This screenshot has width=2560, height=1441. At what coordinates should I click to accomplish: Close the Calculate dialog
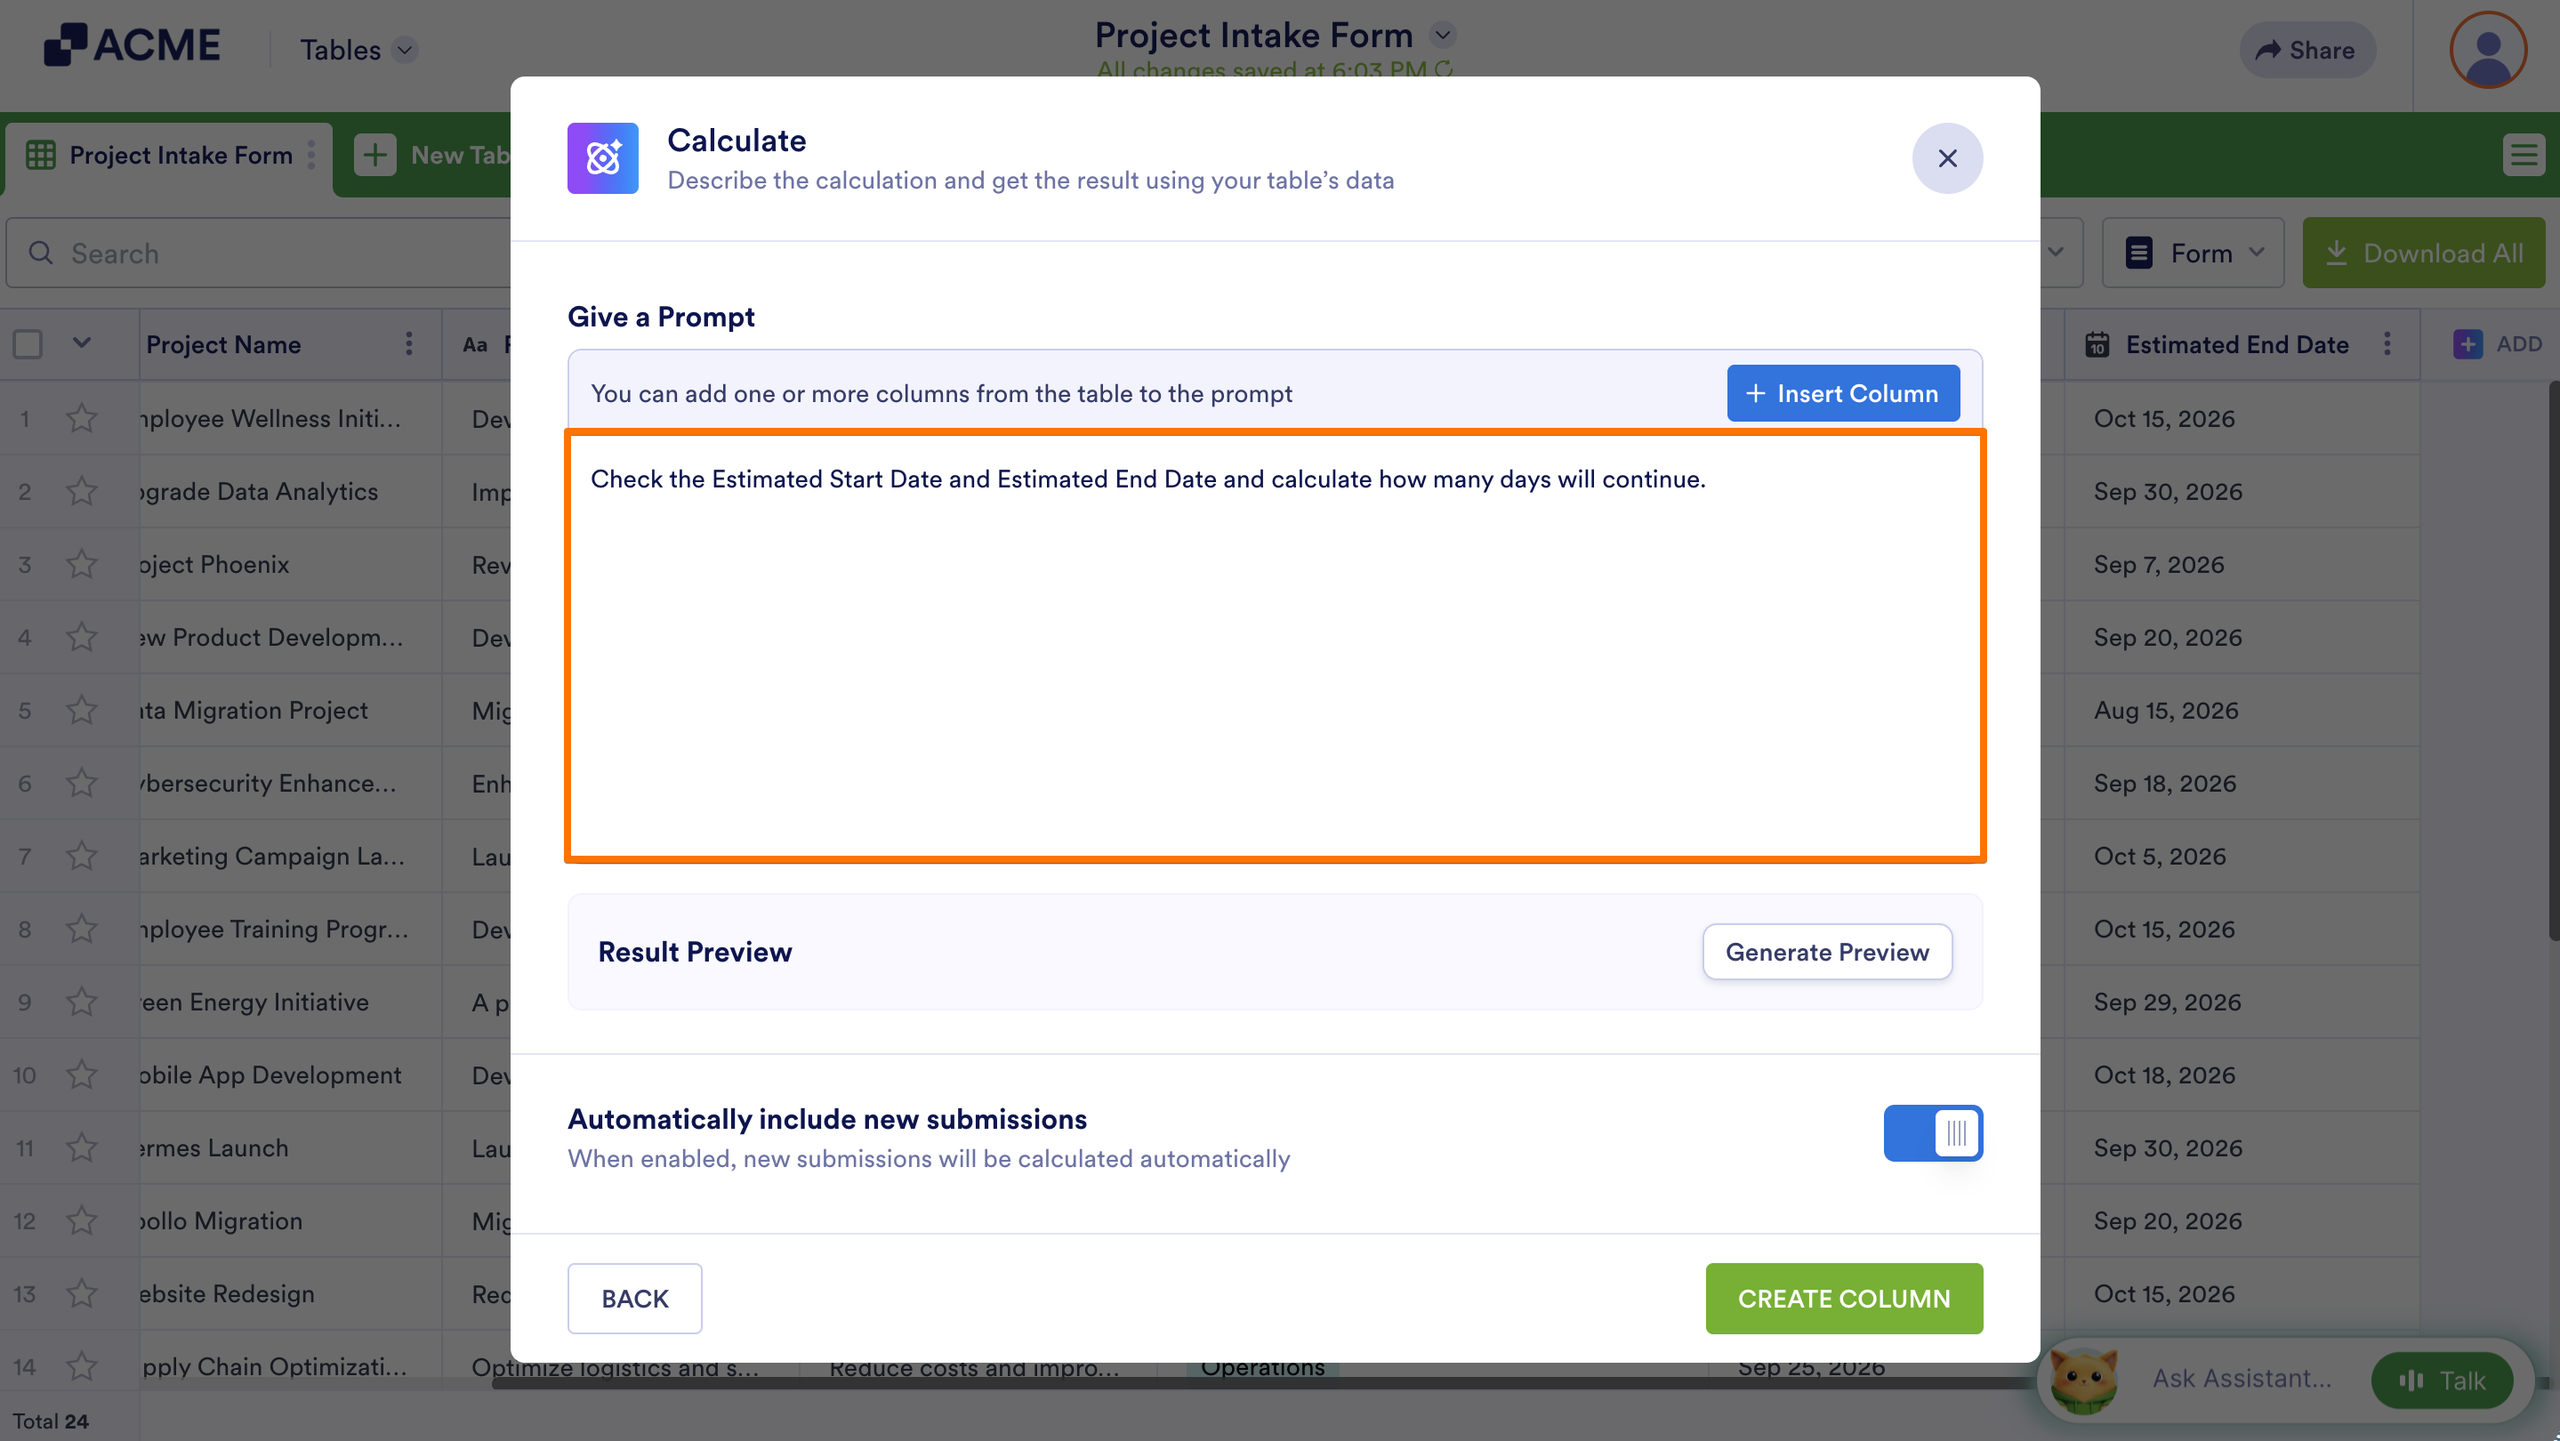pyautogui.click(x=1946, y=158)
